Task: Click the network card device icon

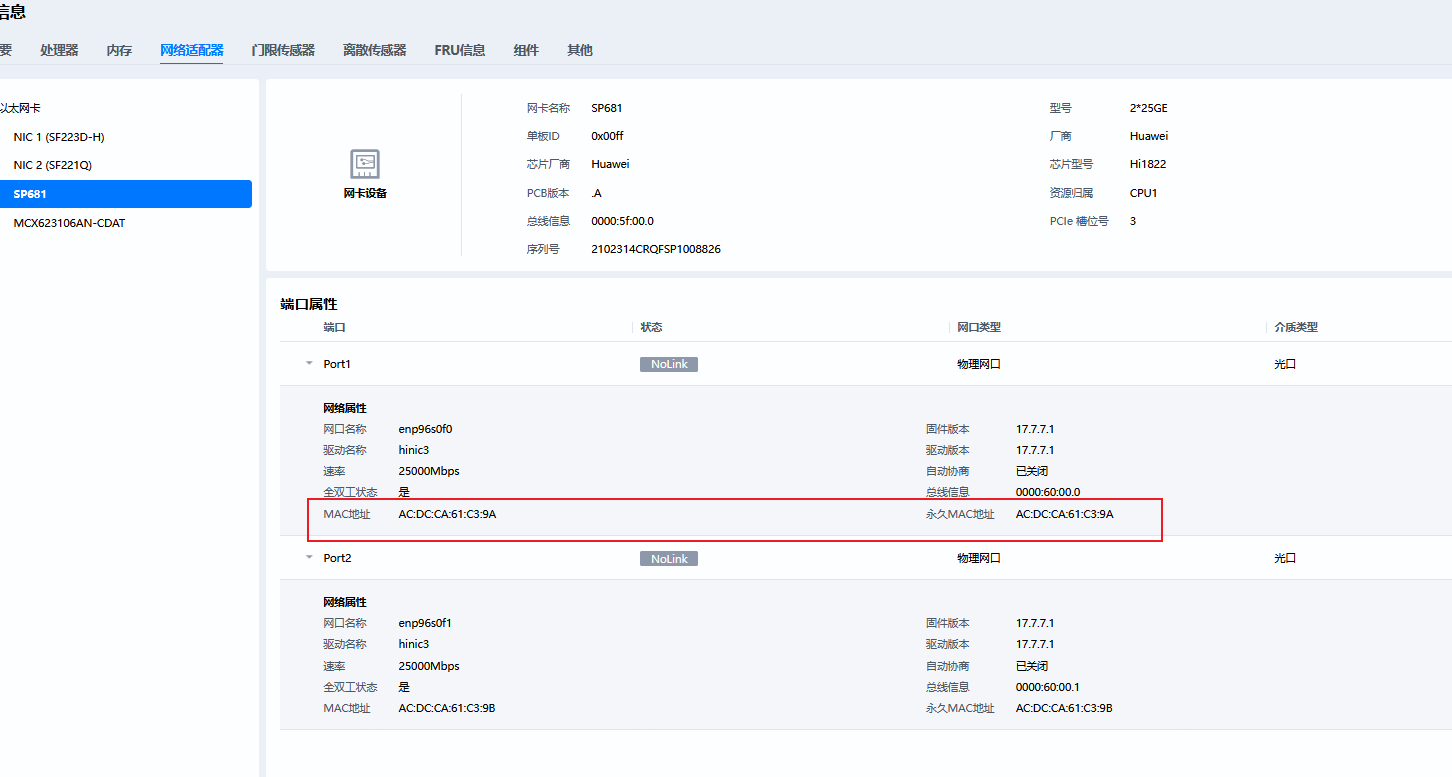Action: point(365,164)
